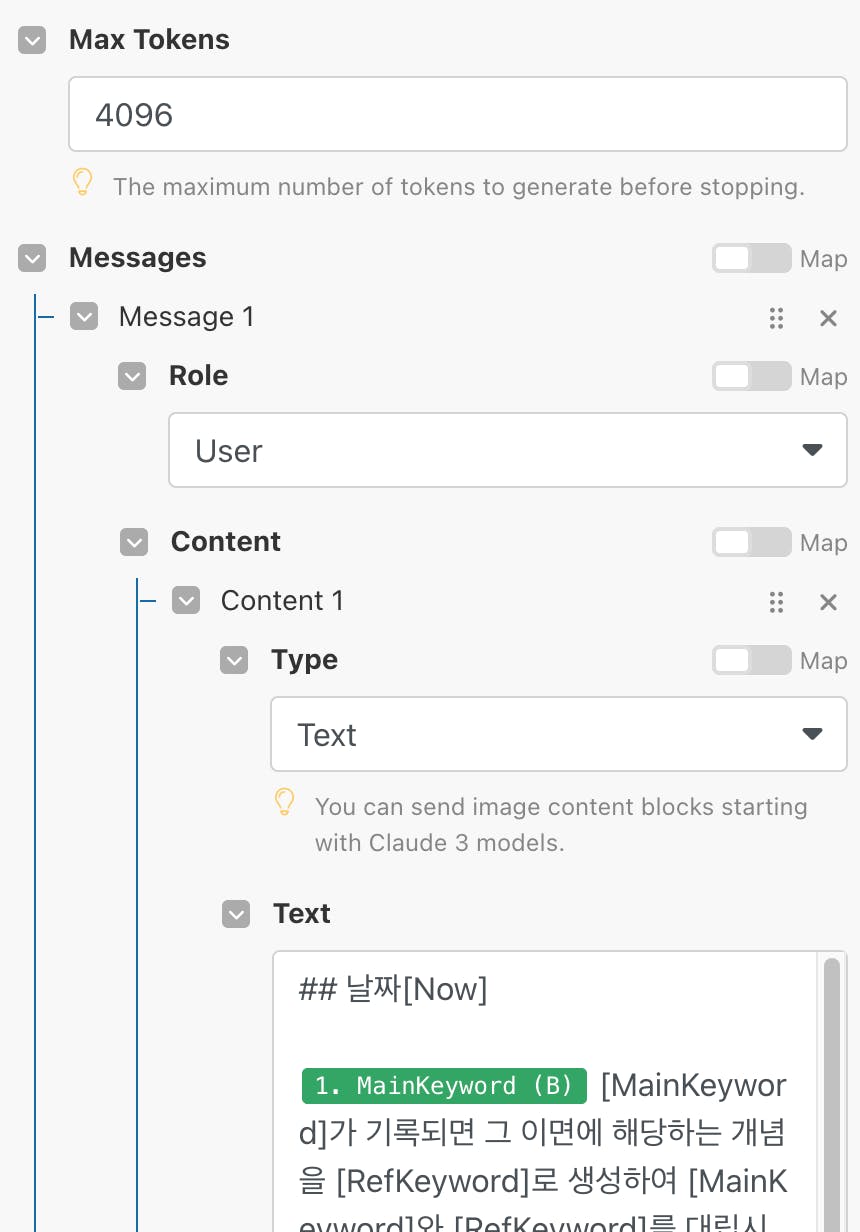Toggle Map switch for Messages
This screenshot has height=1232, width=860.
coord(751,259)
